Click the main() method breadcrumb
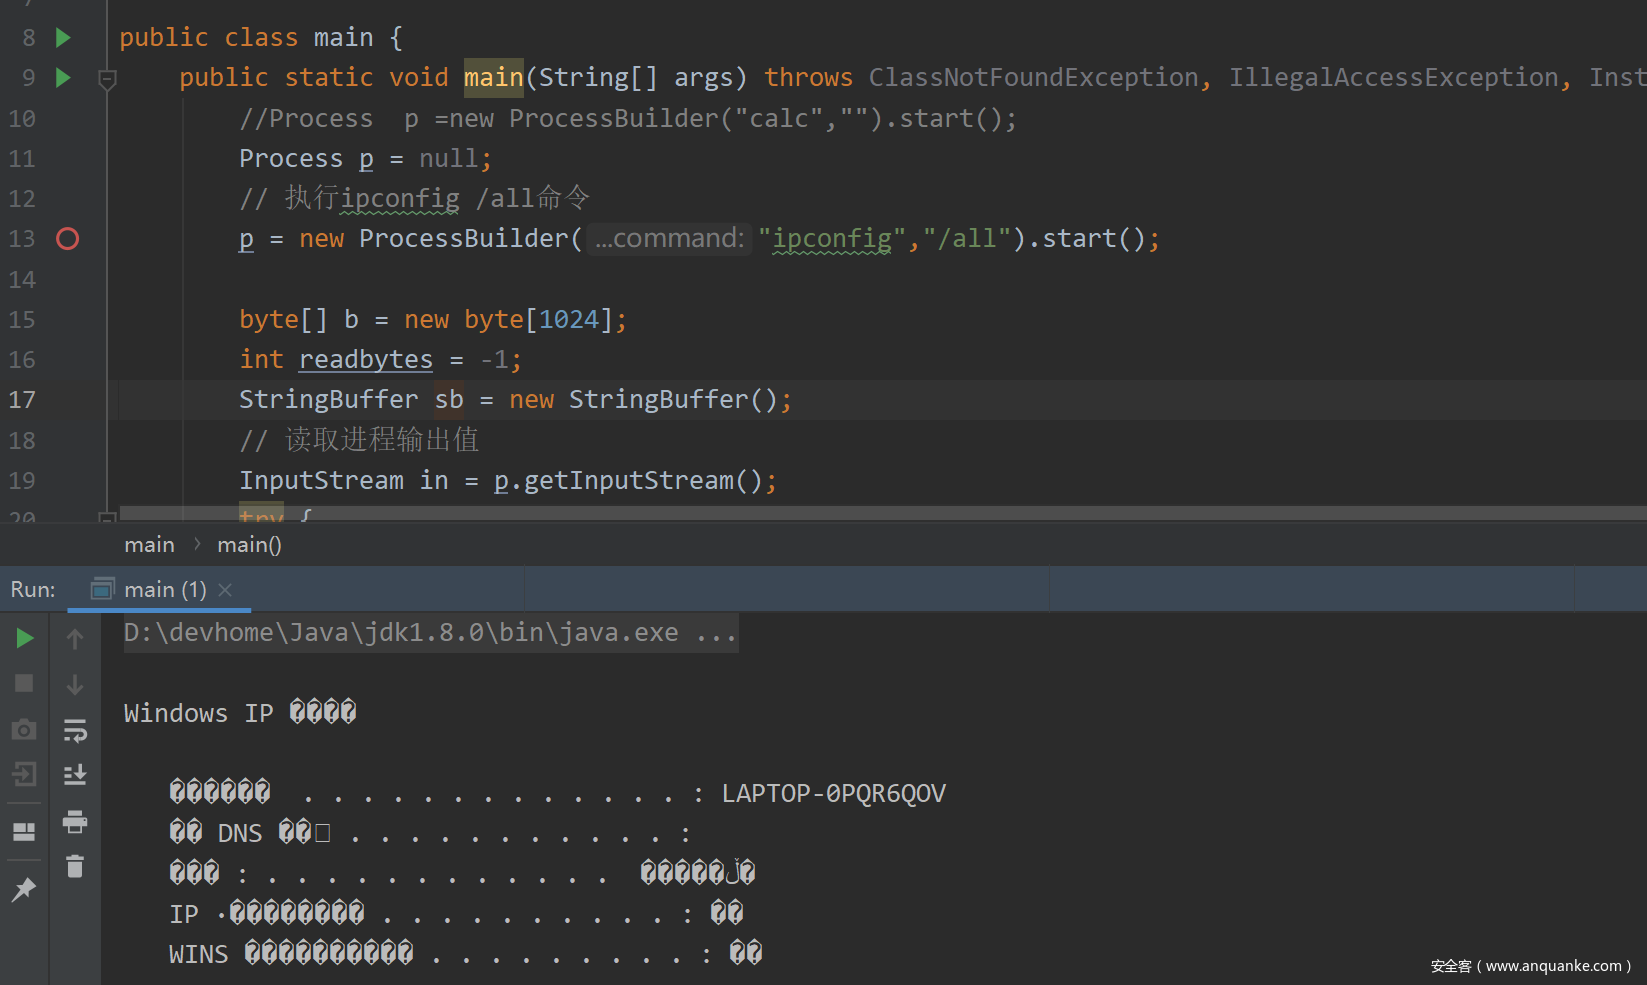The height and width of the screenshot is (985, 1647). (249, 545)
